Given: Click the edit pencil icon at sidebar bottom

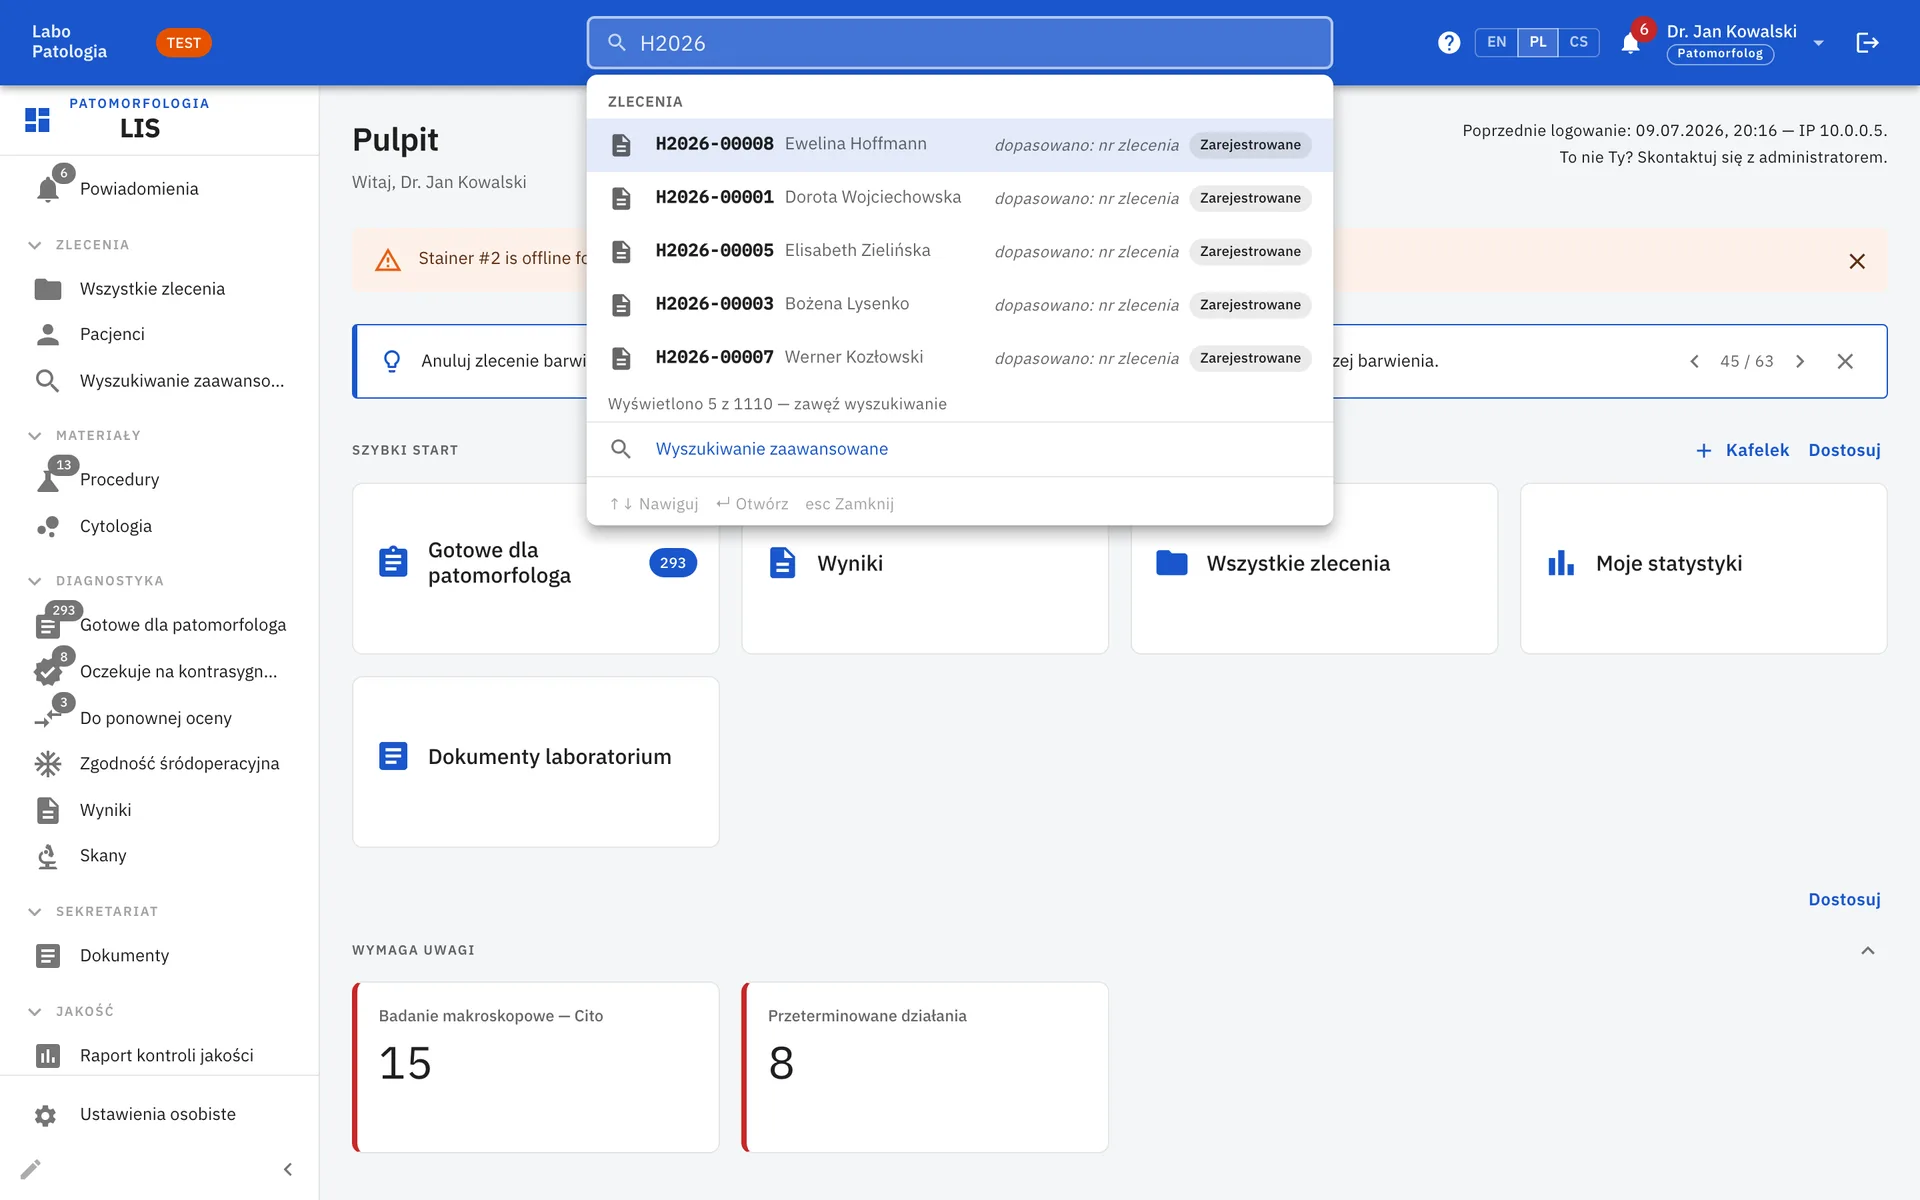Looking at the screenshot, I should click(x=31, y=1169).
